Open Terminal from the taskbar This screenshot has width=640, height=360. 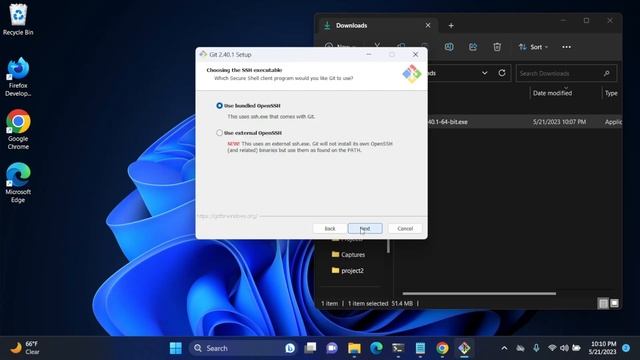(398, 348)
